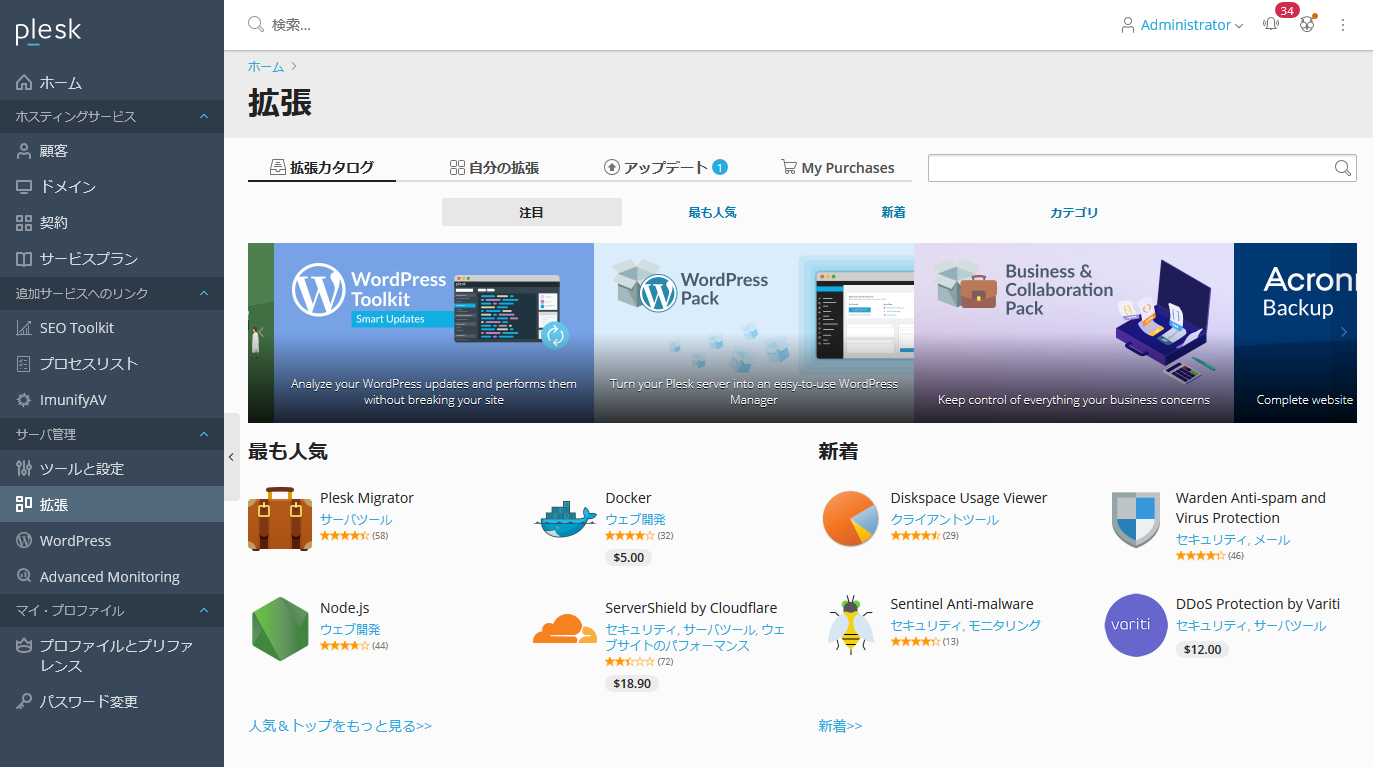Click the Docker whale icon
This screenshot has height=767, width=1373.
coord(566,519)
